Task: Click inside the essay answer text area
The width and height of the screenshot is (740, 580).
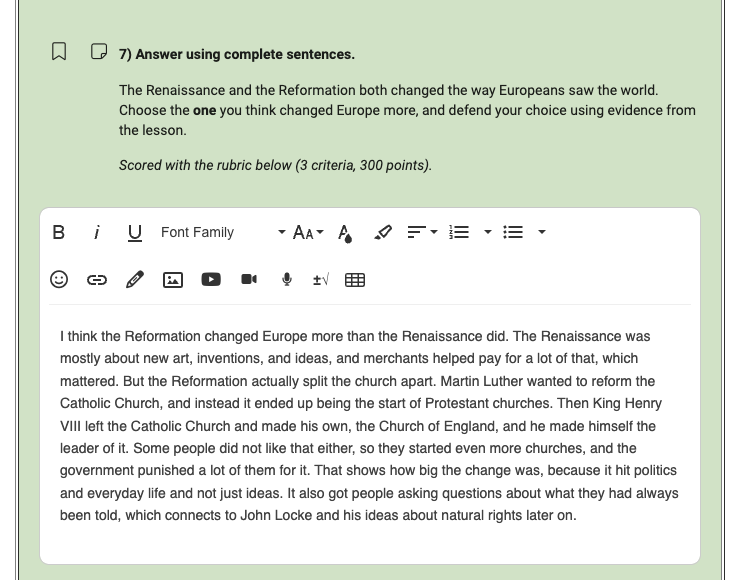Action: click(x=370, y=426)
